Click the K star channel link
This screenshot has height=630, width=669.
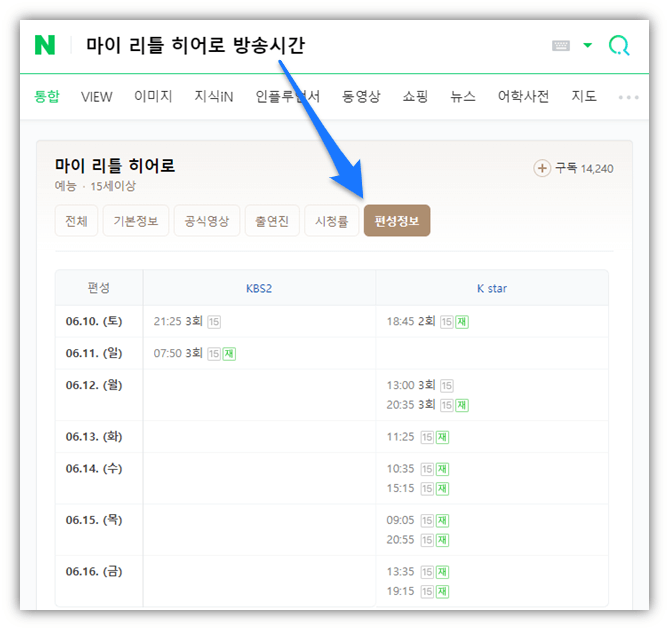point(492,288)
